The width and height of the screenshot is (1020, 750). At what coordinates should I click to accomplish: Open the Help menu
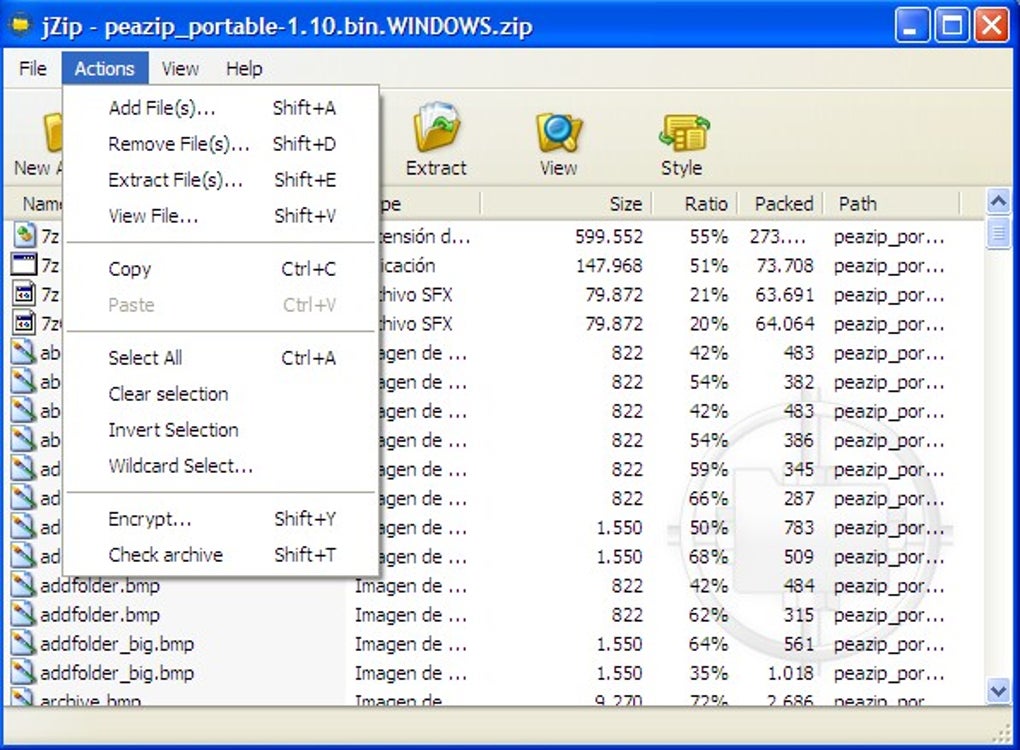click(x=244, y=68)
